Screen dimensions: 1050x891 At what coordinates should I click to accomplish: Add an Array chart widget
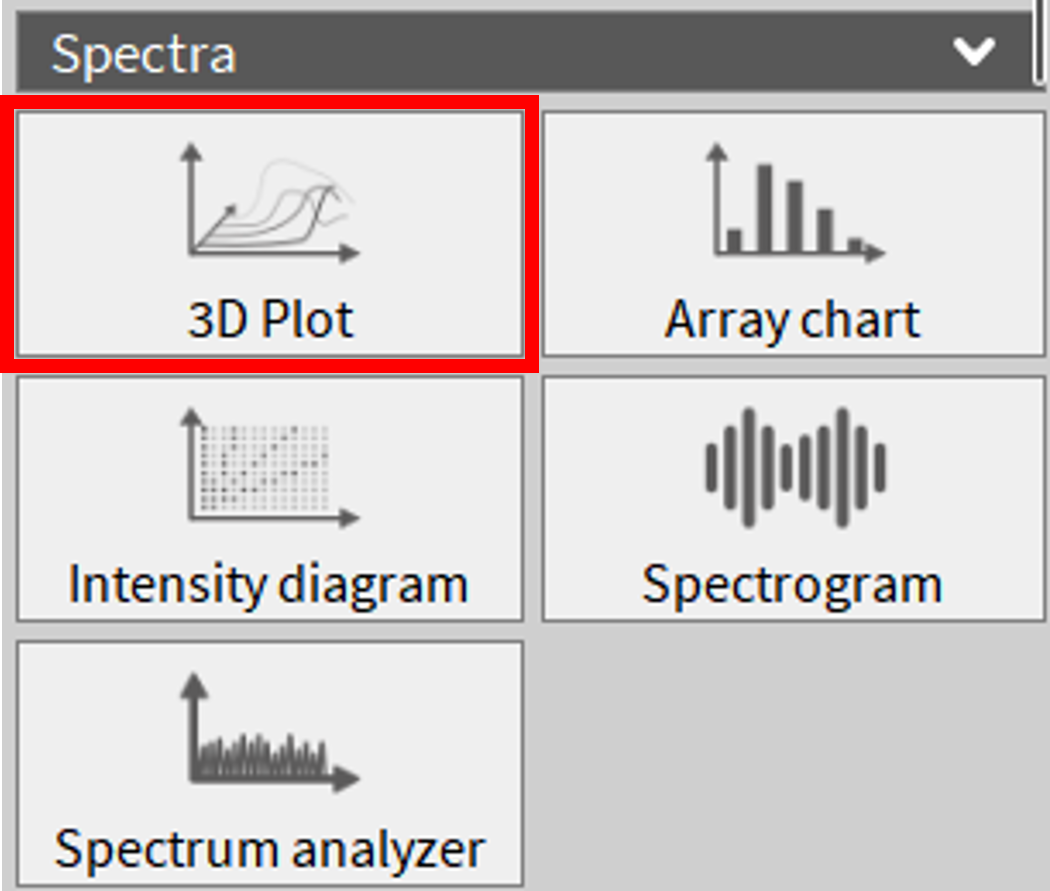coord(795,233)
